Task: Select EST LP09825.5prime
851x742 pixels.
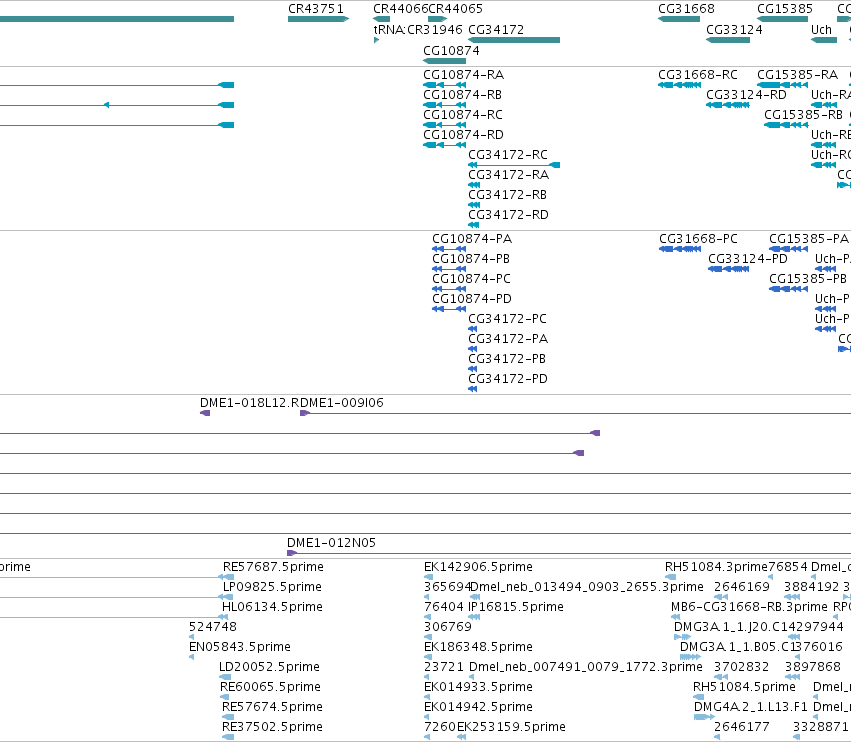Action: click(x=272, y=587)
